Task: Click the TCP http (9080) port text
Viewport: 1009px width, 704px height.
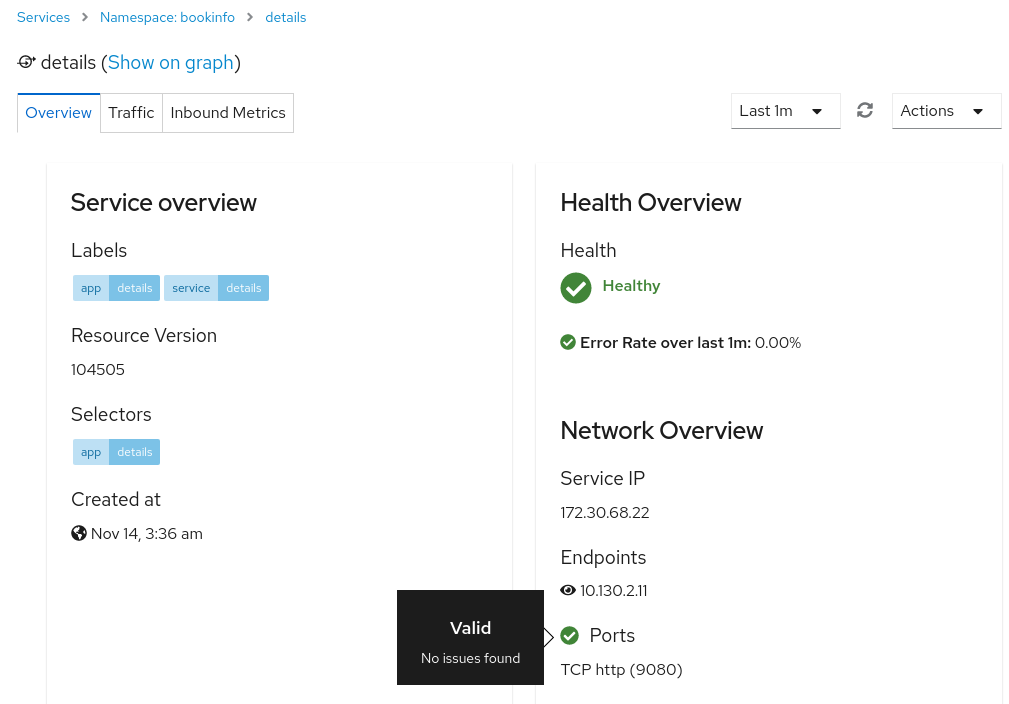Action: pos(622,669)
